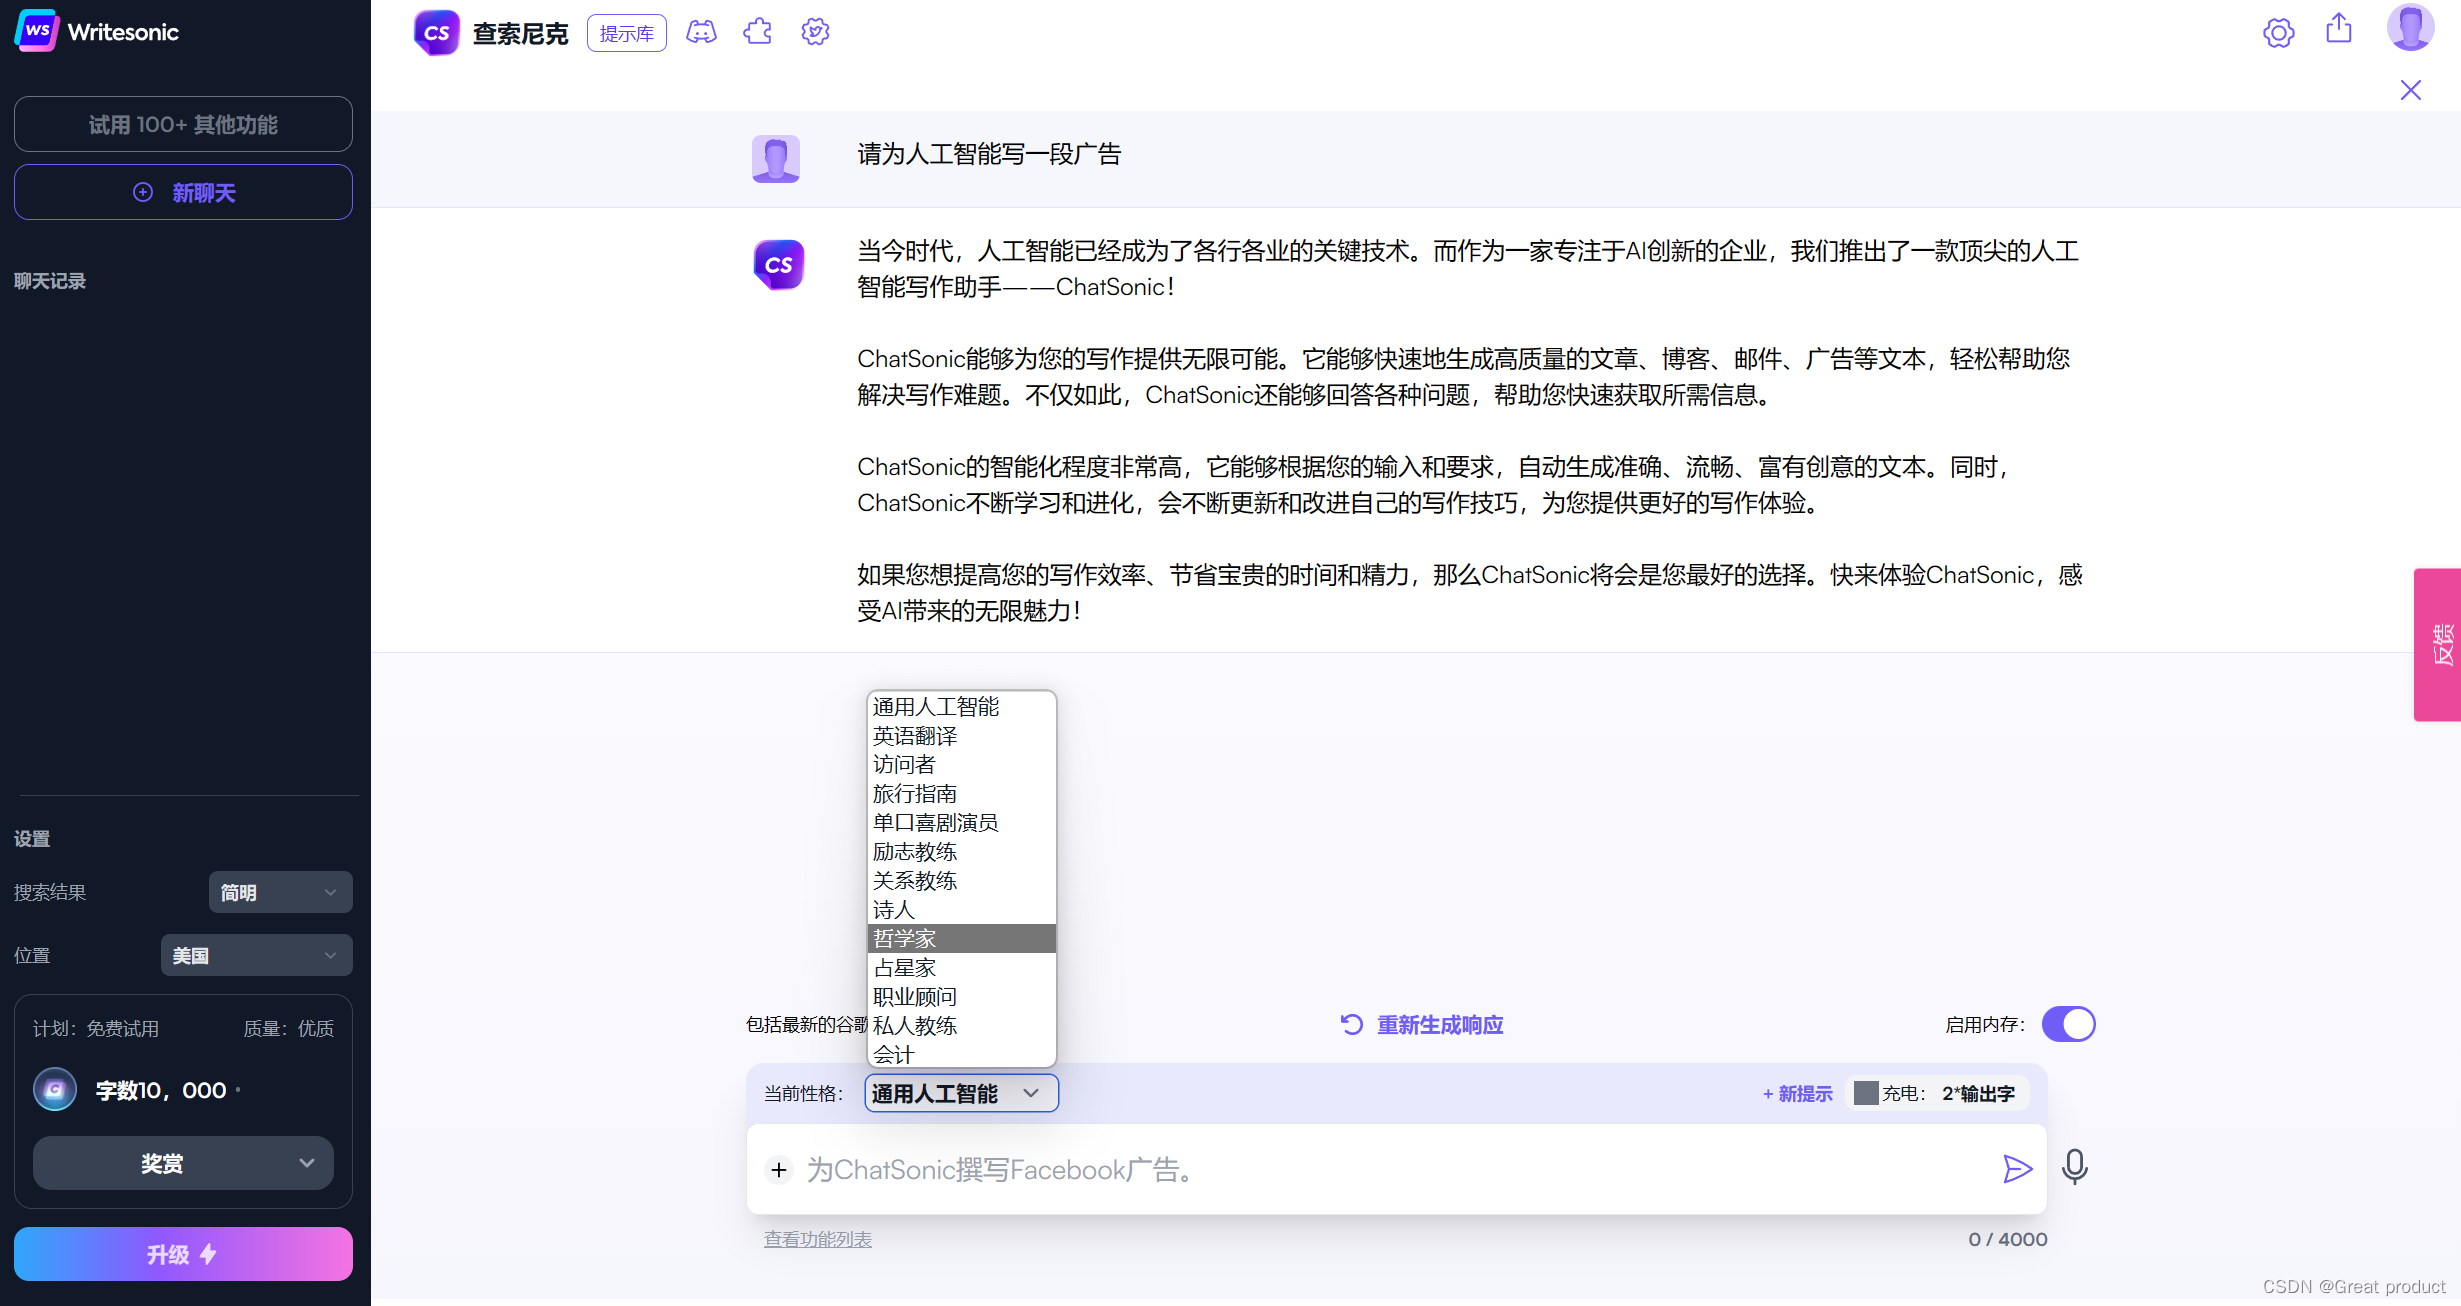Image resolution: width=2461 pixels, height=1306 pixels.
Task: Open the 提示库 prompt library button
Action: coord(627,33)
